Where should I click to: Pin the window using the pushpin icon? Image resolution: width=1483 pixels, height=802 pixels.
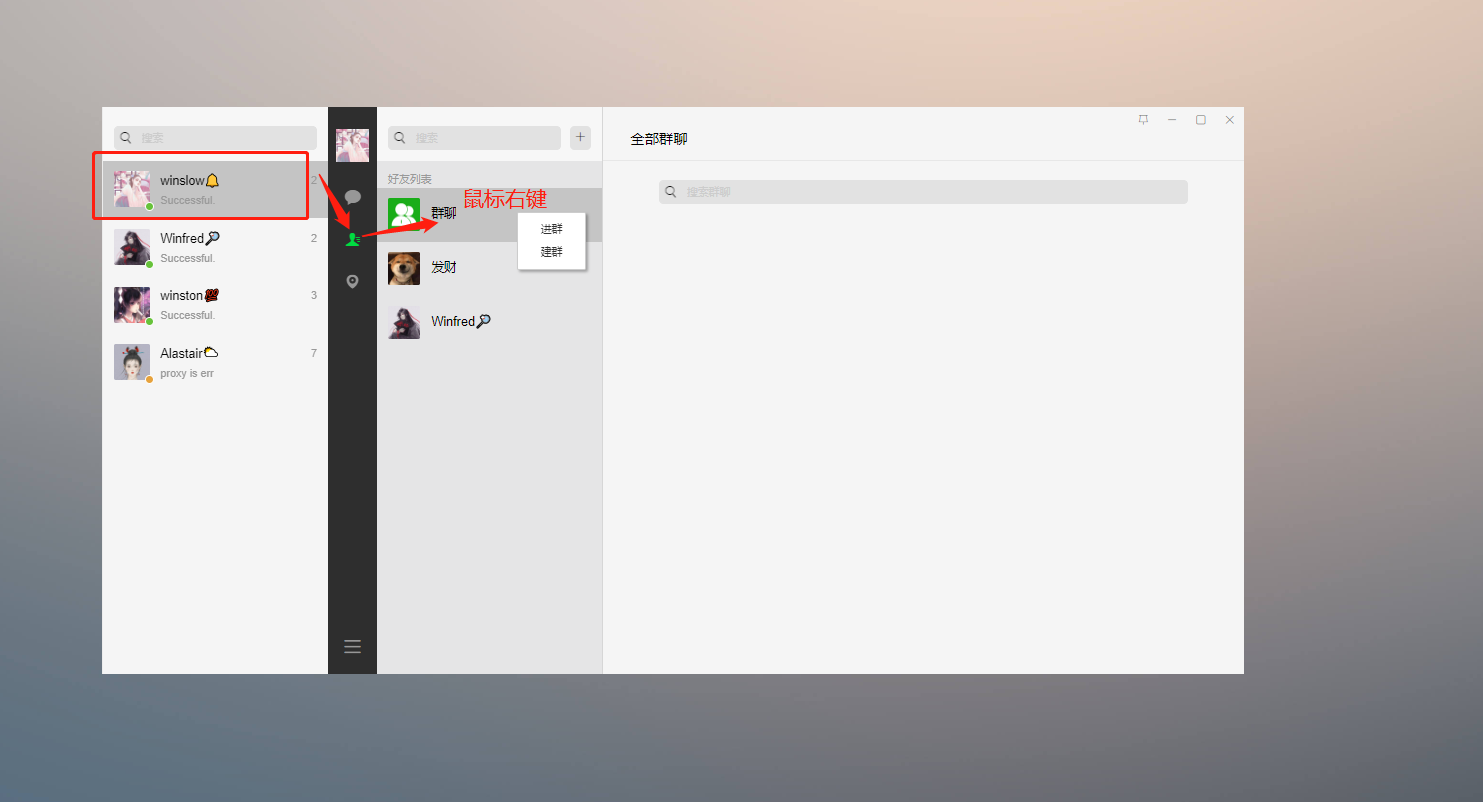(1143, 120)
